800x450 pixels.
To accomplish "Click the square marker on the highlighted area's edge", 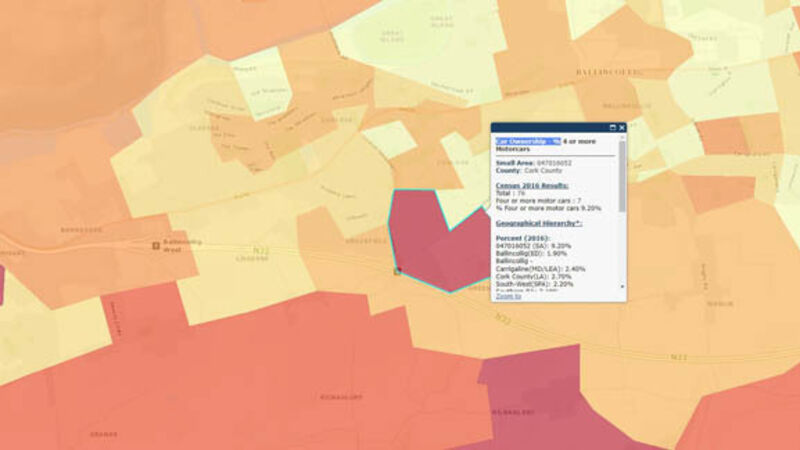I will coord(398,270).
